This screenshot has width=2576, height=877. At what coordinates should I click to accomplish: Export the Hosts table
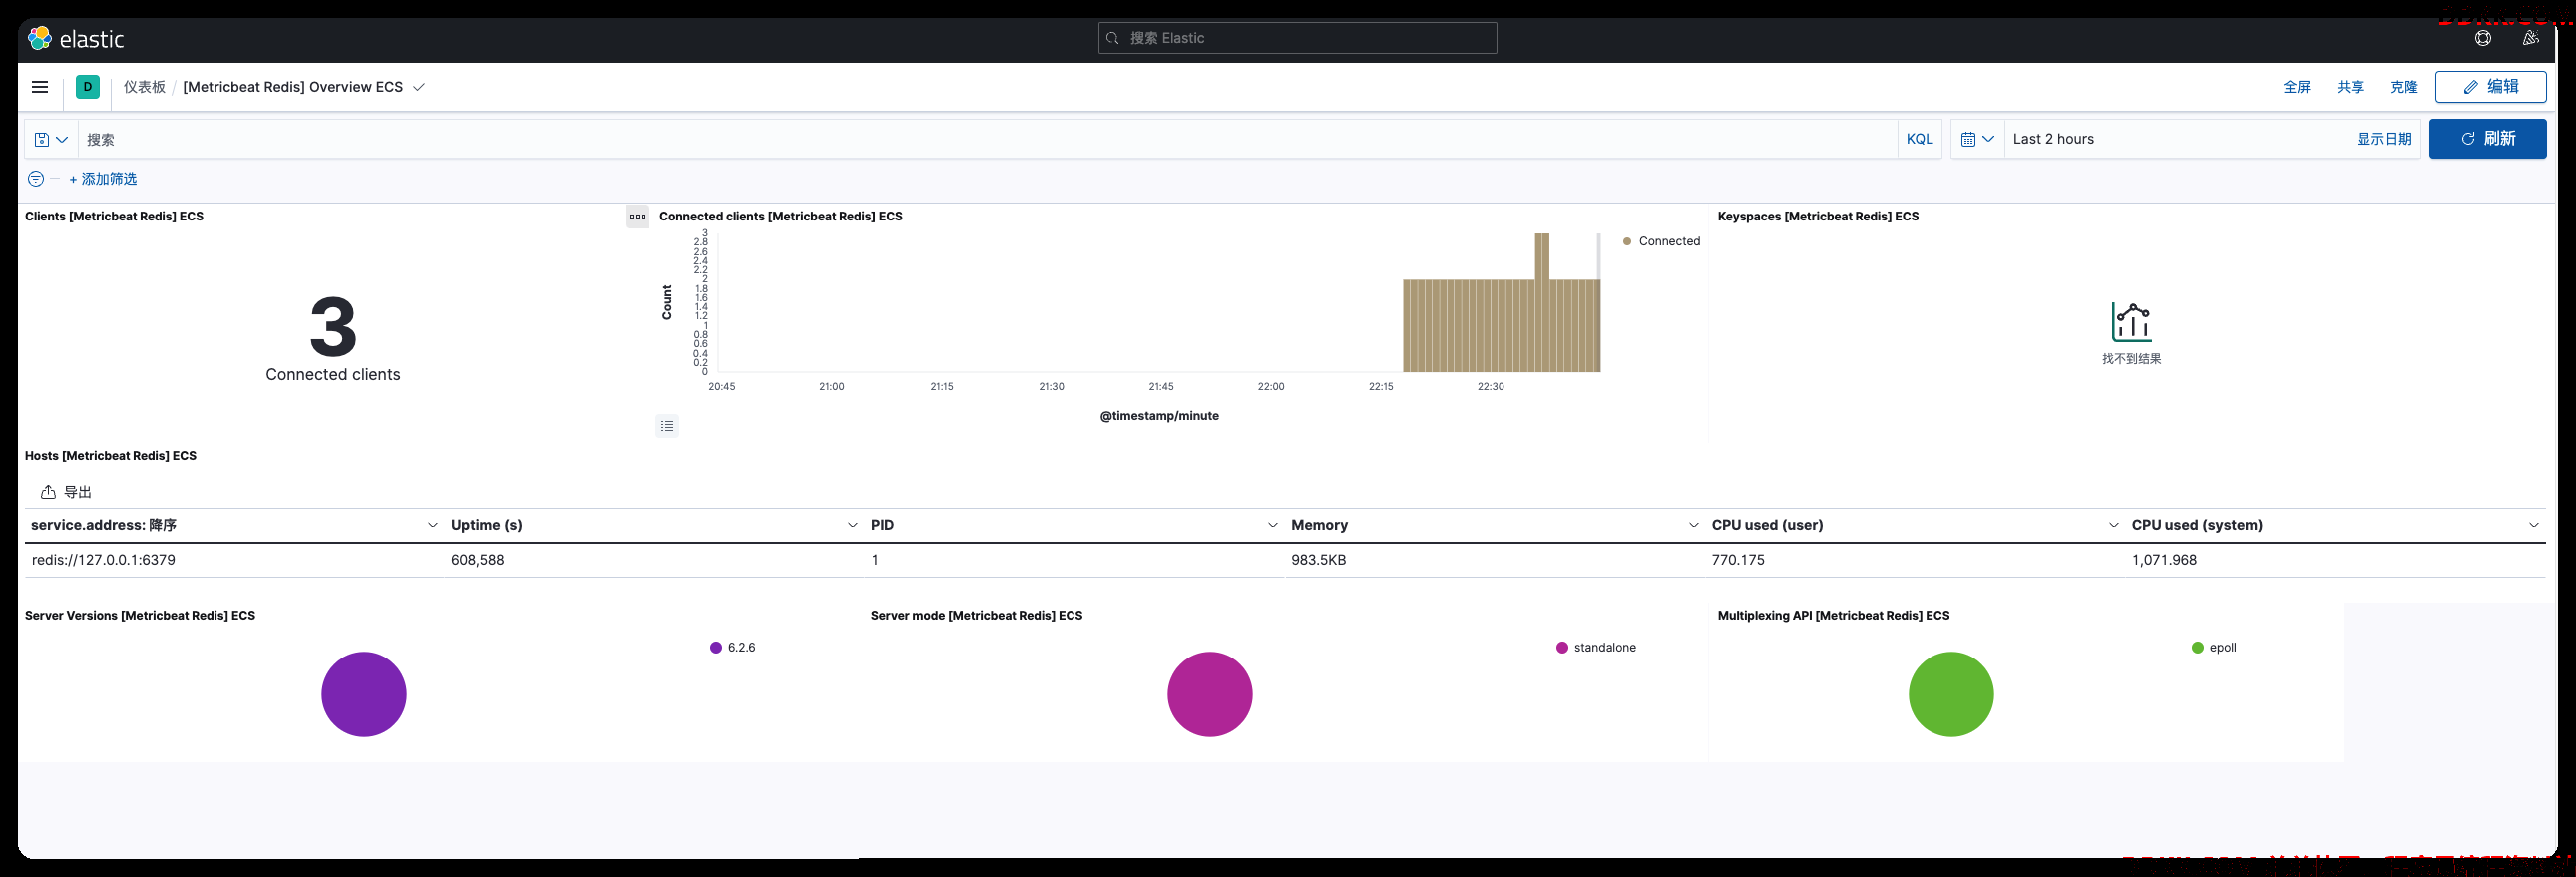66,492
